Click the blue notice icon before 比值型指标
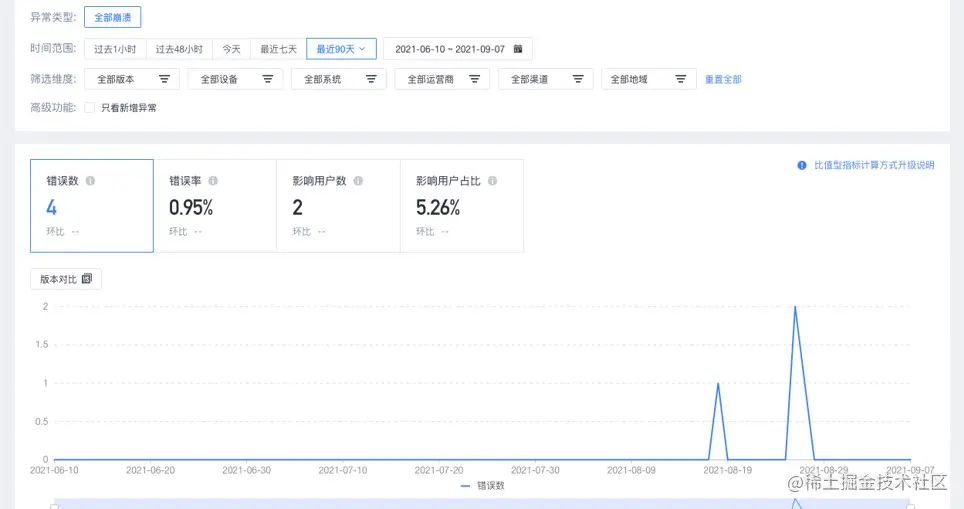 coord(802,165)
